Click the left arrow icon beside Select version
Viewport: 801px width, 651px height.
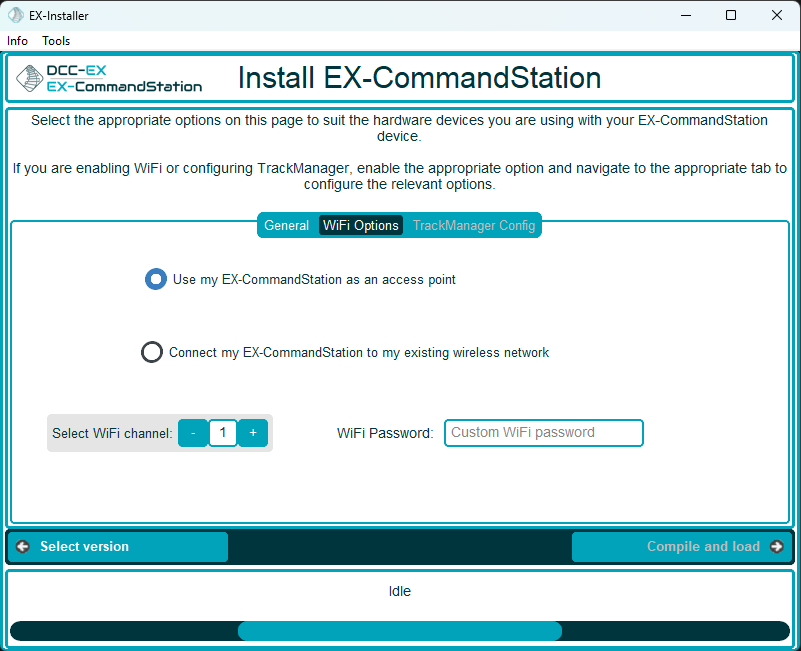tap(22, 547)
